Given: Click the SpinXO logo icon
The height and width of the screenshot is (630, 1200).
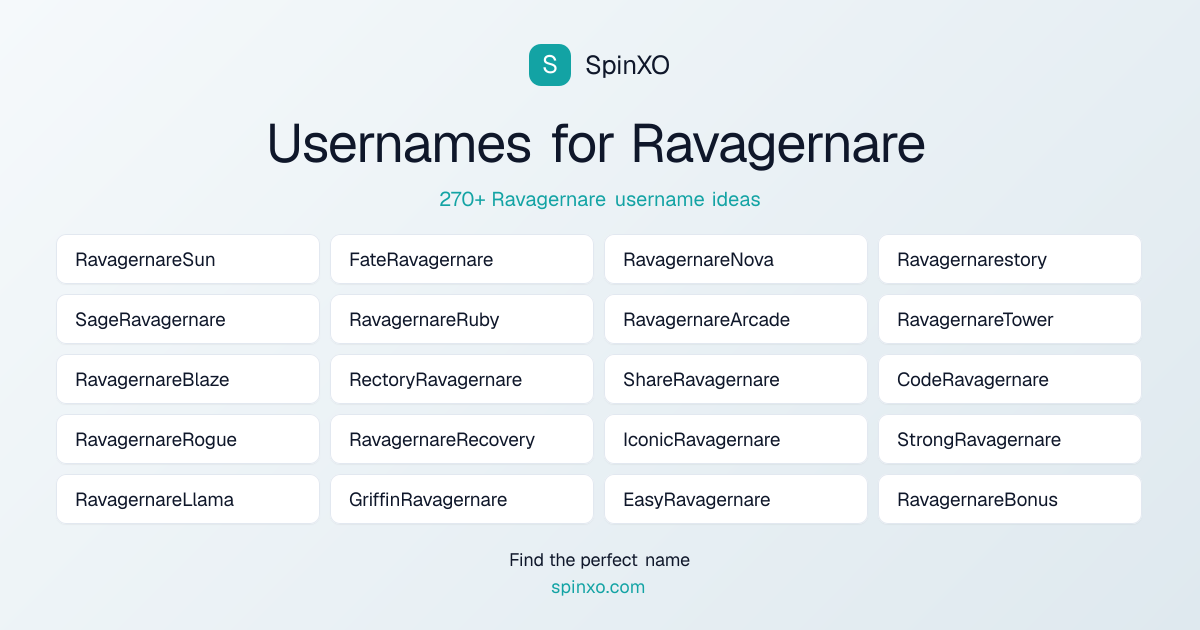Looking at the screenshot, I should click(550, 65).
